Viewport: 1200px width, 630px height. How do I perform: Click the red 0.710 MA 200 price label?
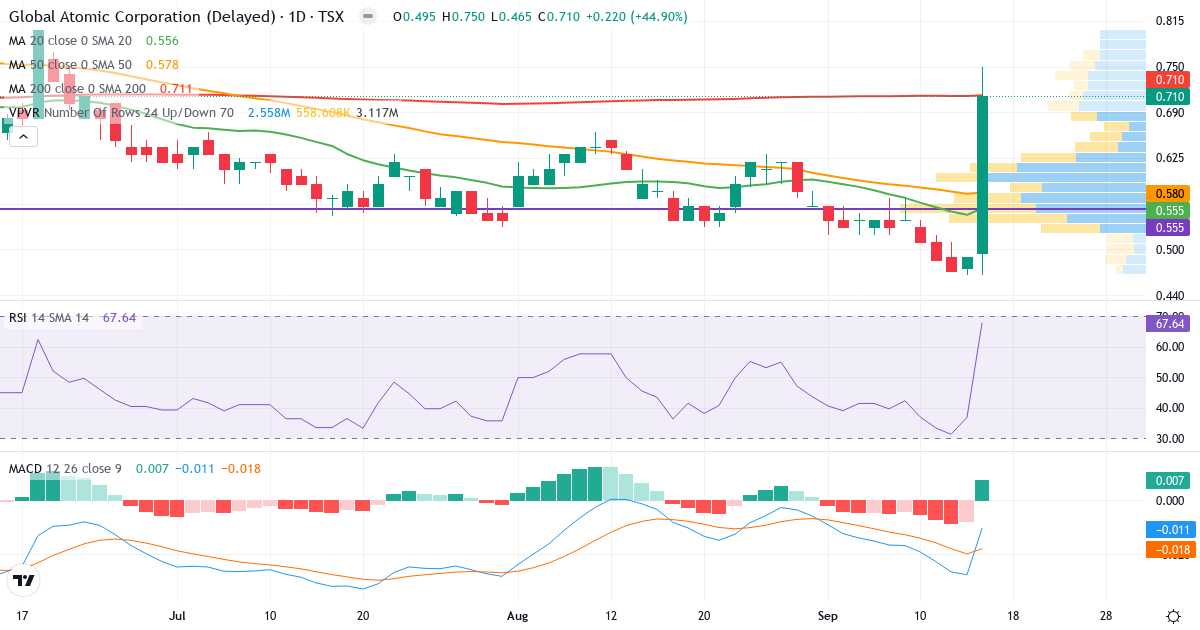pyautogui.click(x=1166, y=79)
